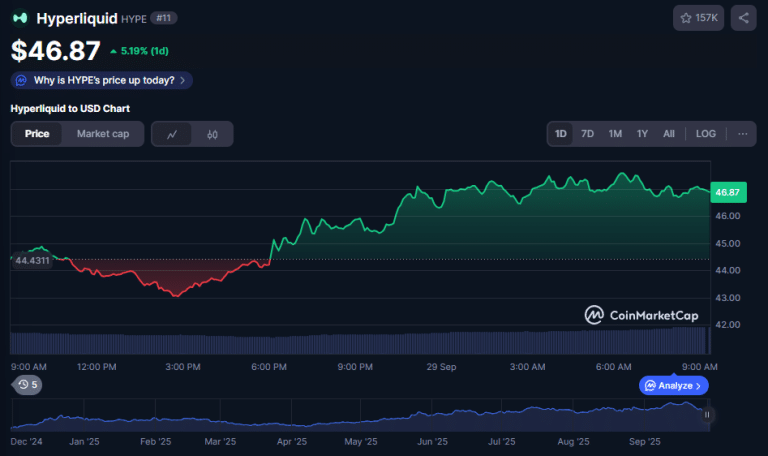Click the #11 rank badge

click(164, 18)
